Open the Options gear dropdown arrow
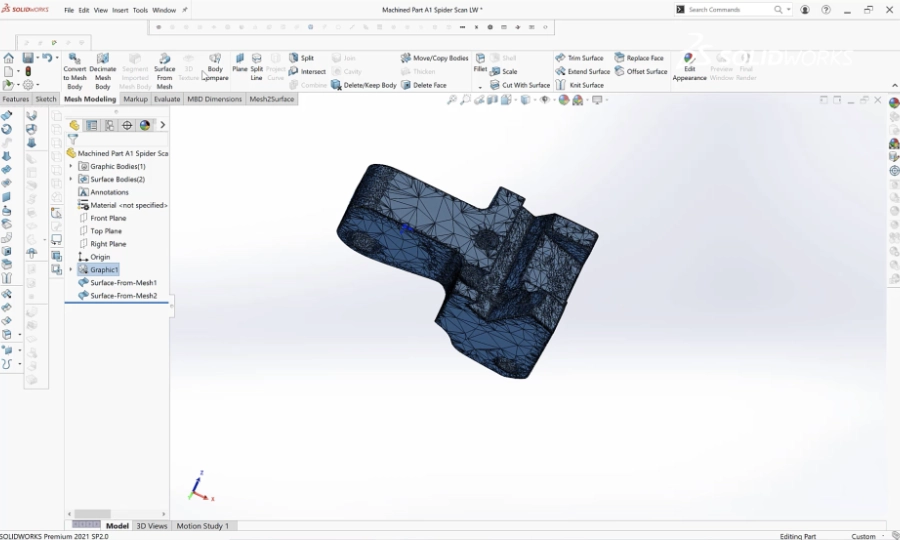 pyautogui.click(x=37, y=85)
